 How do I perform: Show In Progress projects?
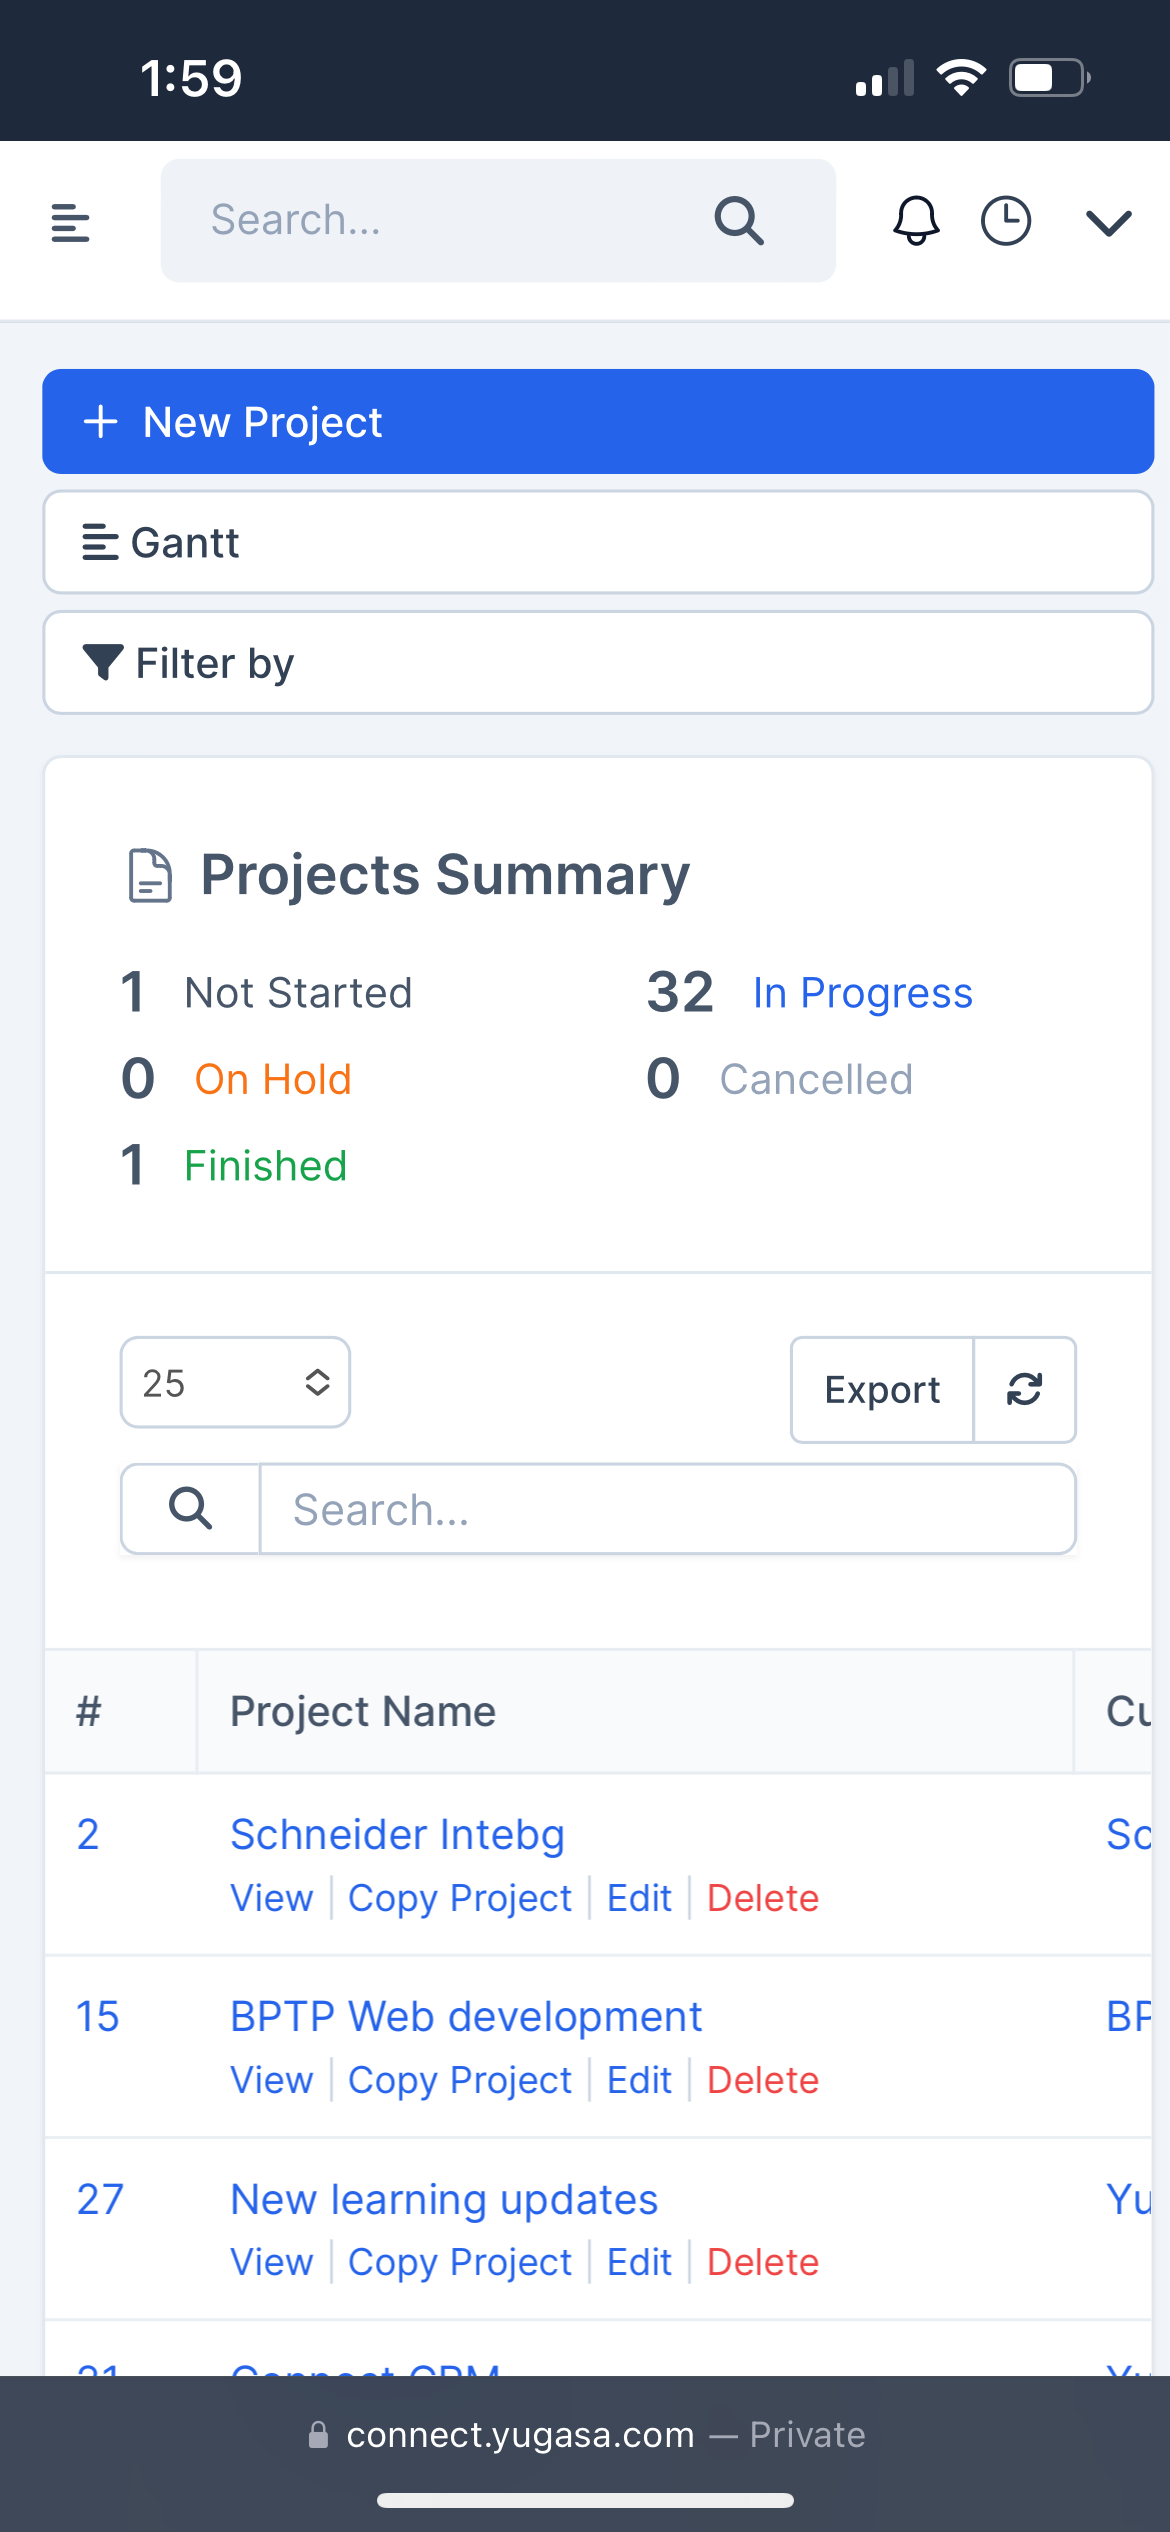(x=861, y=993)
